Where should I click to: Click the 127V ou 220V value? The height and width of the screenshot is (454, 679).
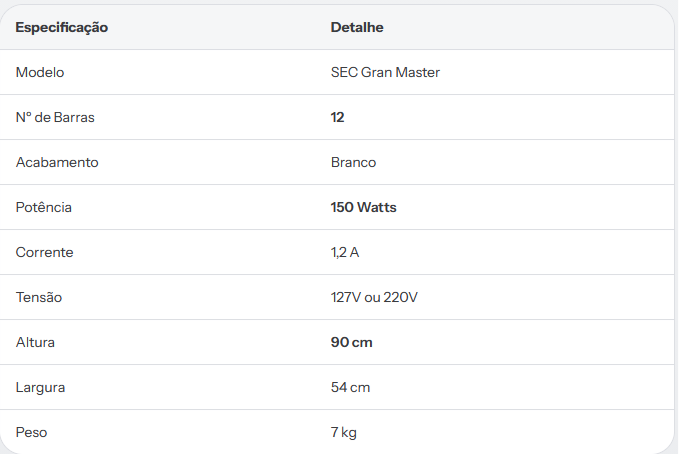[374, 298]
